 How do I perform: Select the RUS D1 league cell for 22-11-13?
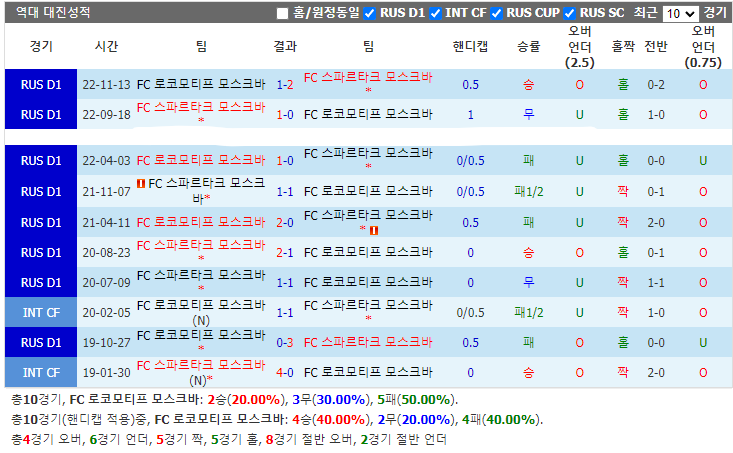click(x=41, y=85)
